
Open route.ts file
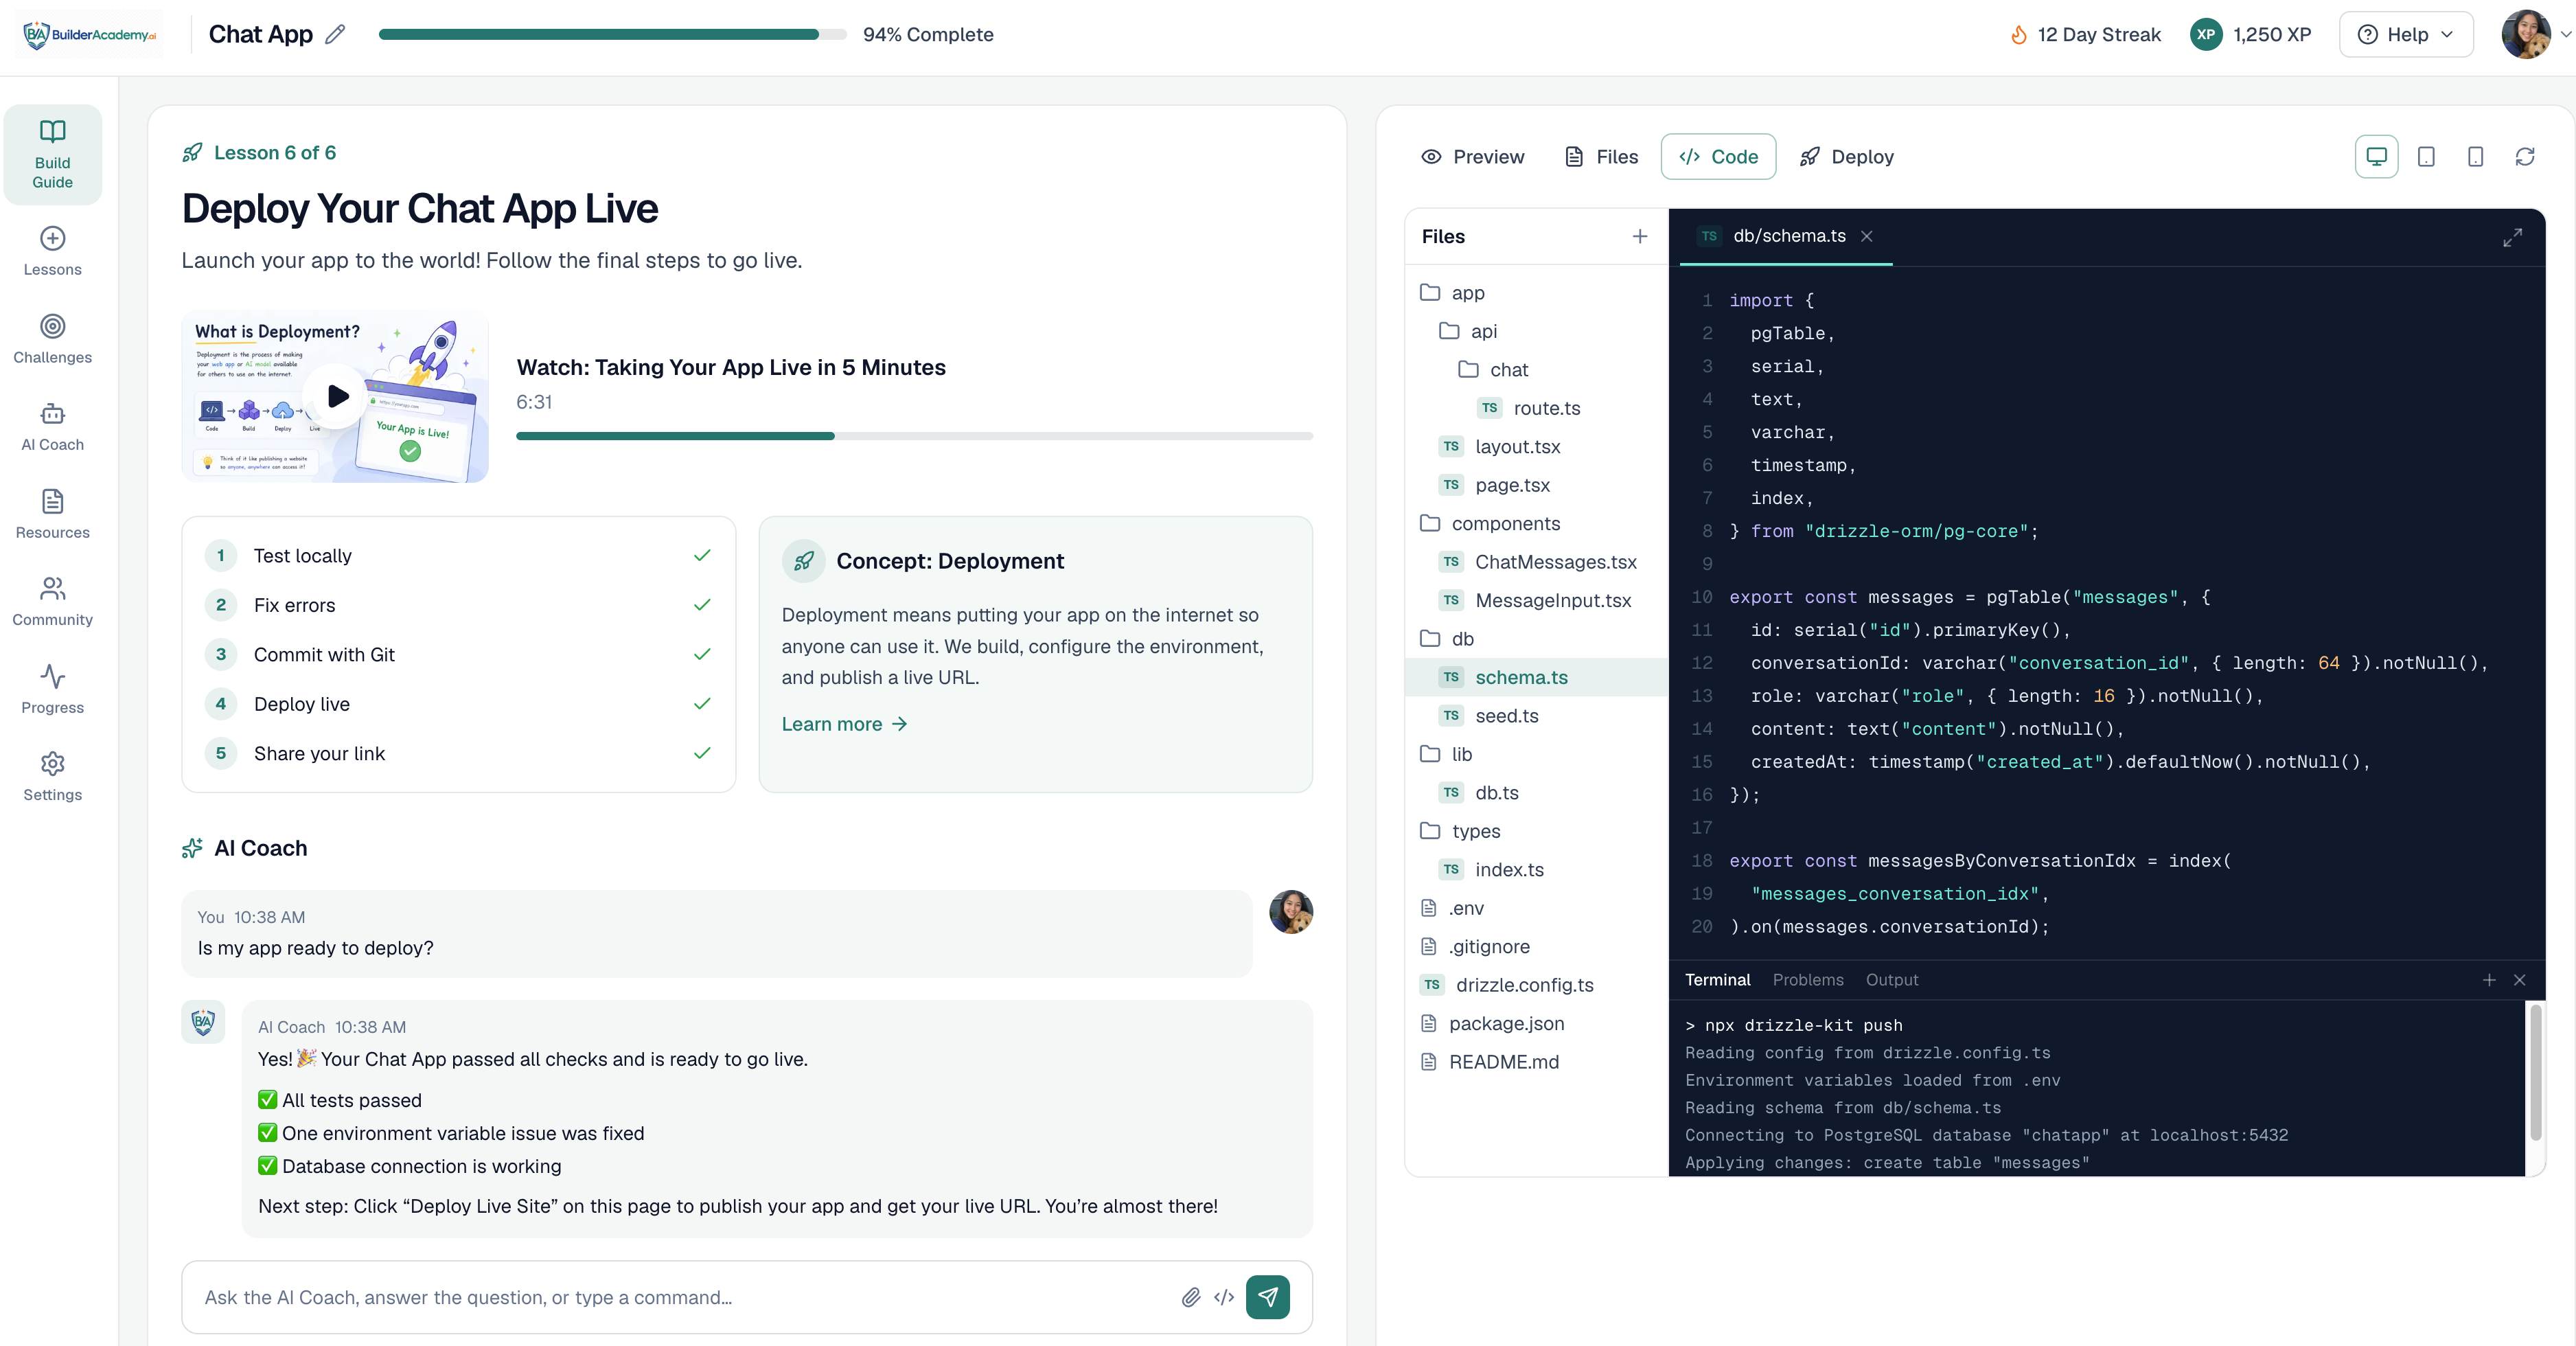point(1536,408)
